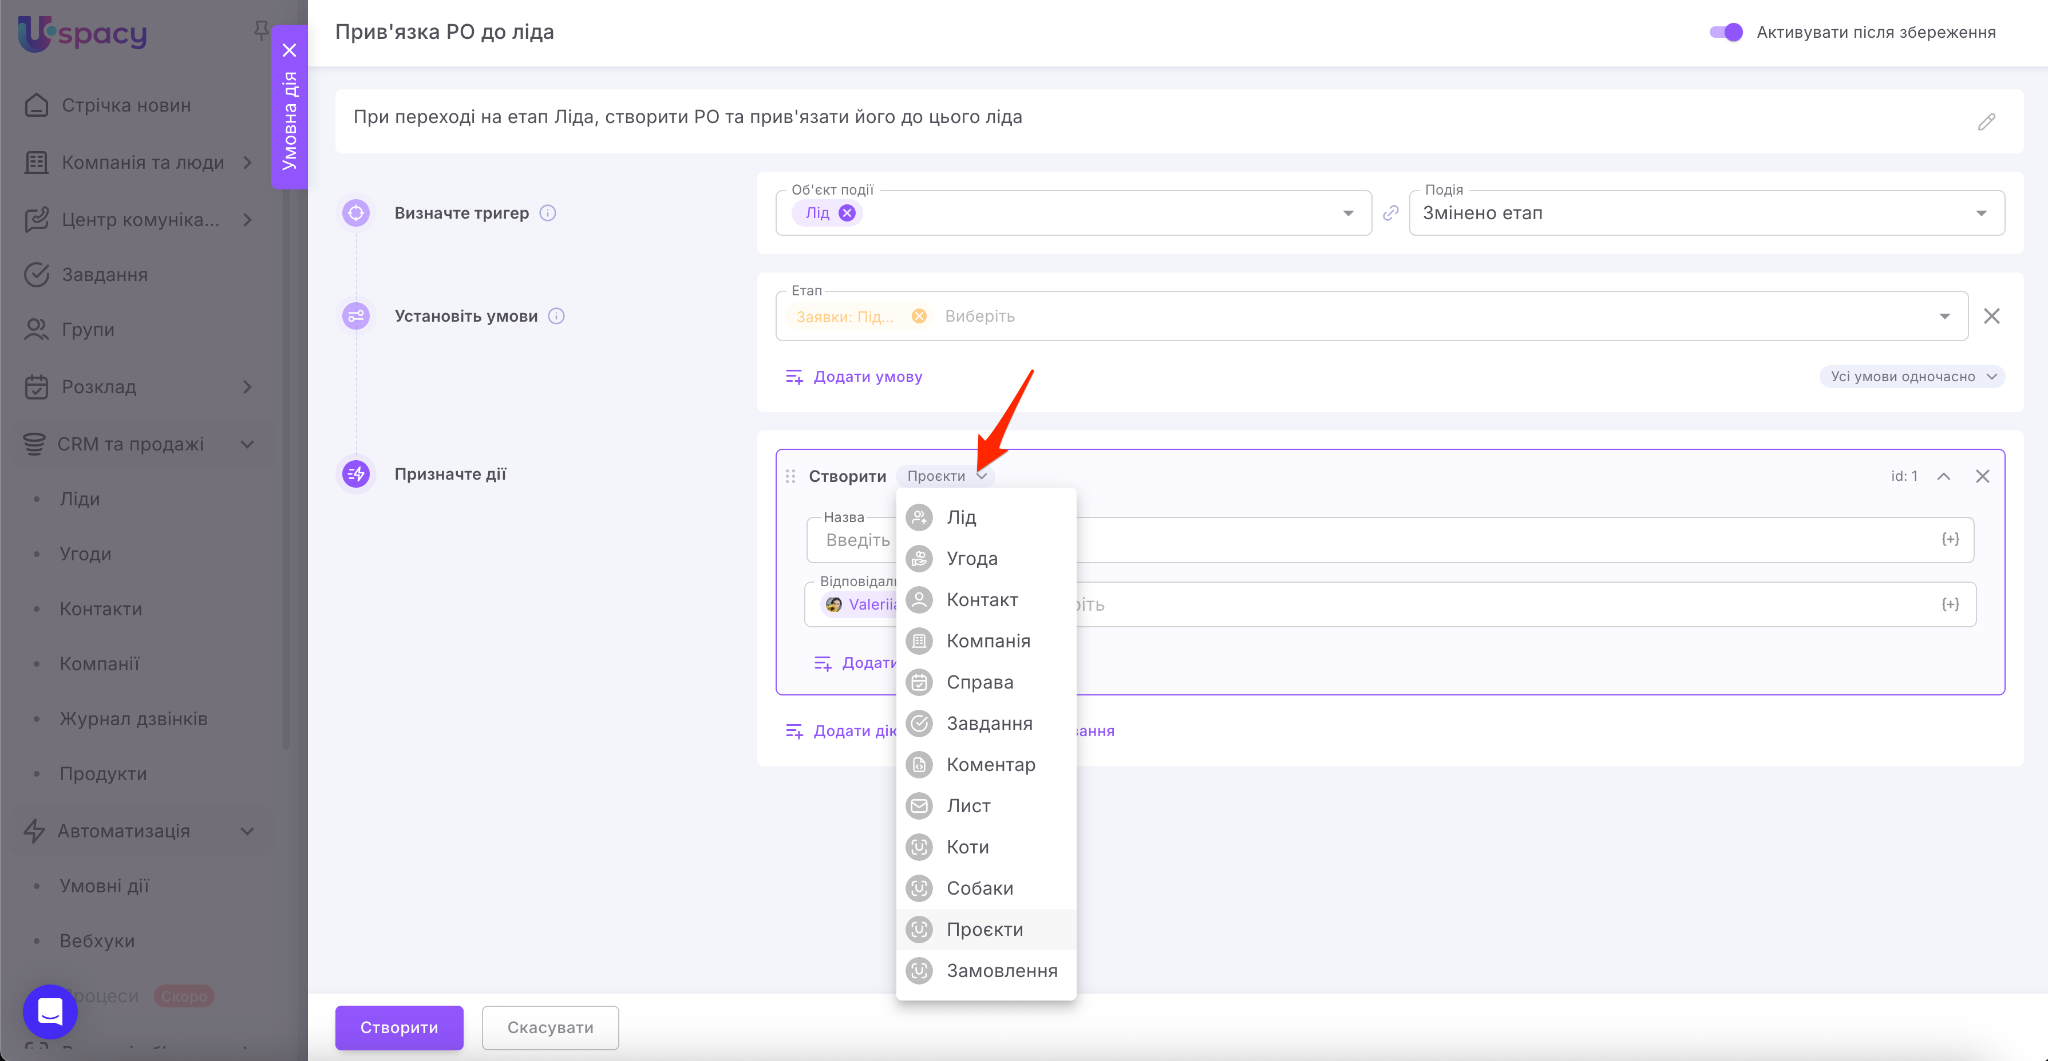Viewport: 2048px width, 1061px height.
Task: Click the pencil icon to edit description
Action: click(x=1986, y=122)
